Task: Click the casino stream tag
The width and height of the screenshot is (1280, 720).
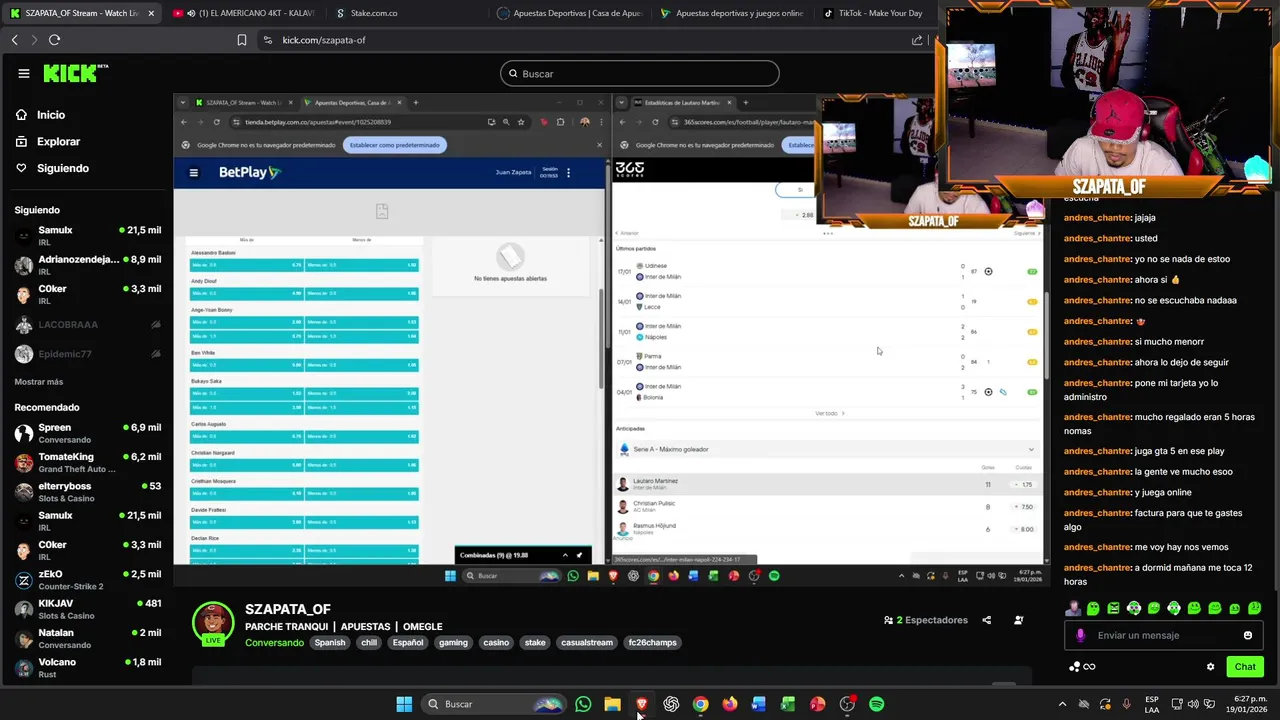Action: point(496,643)
